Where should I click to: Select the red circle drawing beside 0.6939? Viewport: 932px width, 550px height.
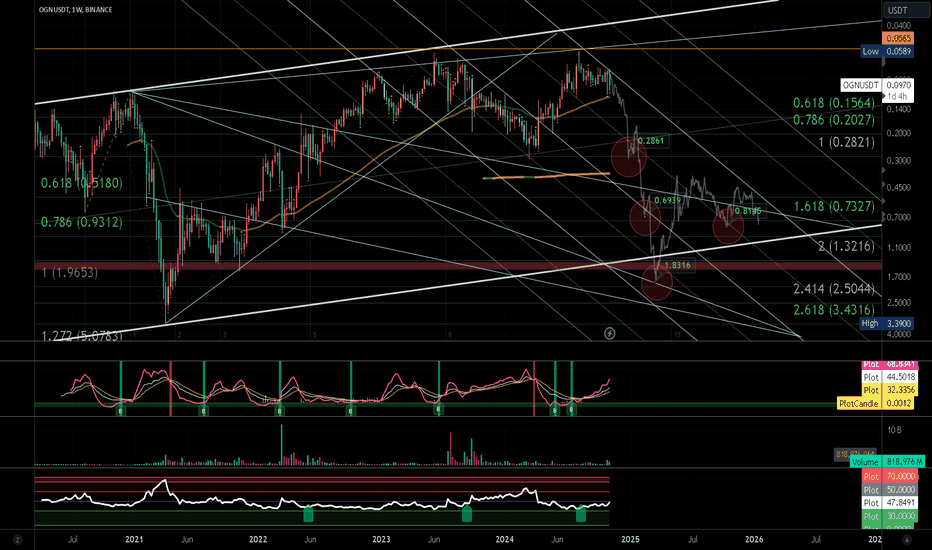[645, 217]
